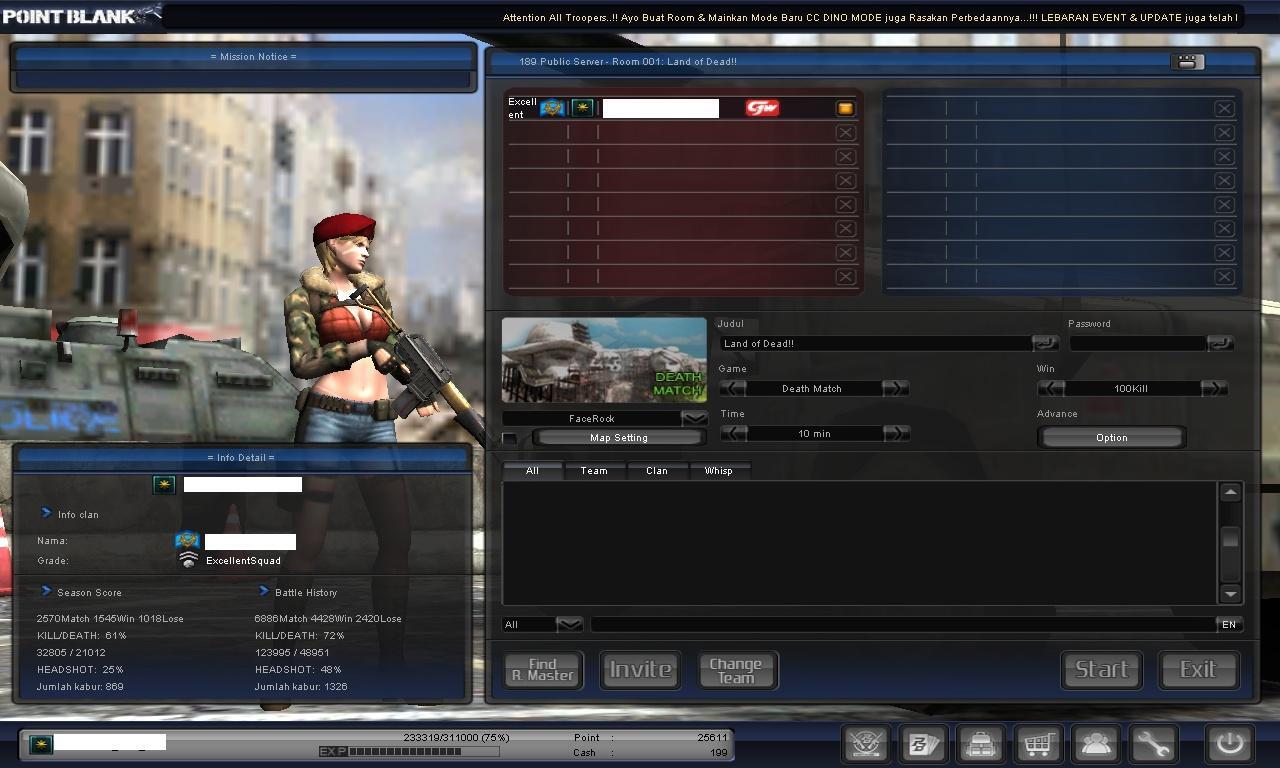Viewport: 1280px width, 768px height.
Task: Click the blue clan emblem in first slot
Action: click(553, 108)
